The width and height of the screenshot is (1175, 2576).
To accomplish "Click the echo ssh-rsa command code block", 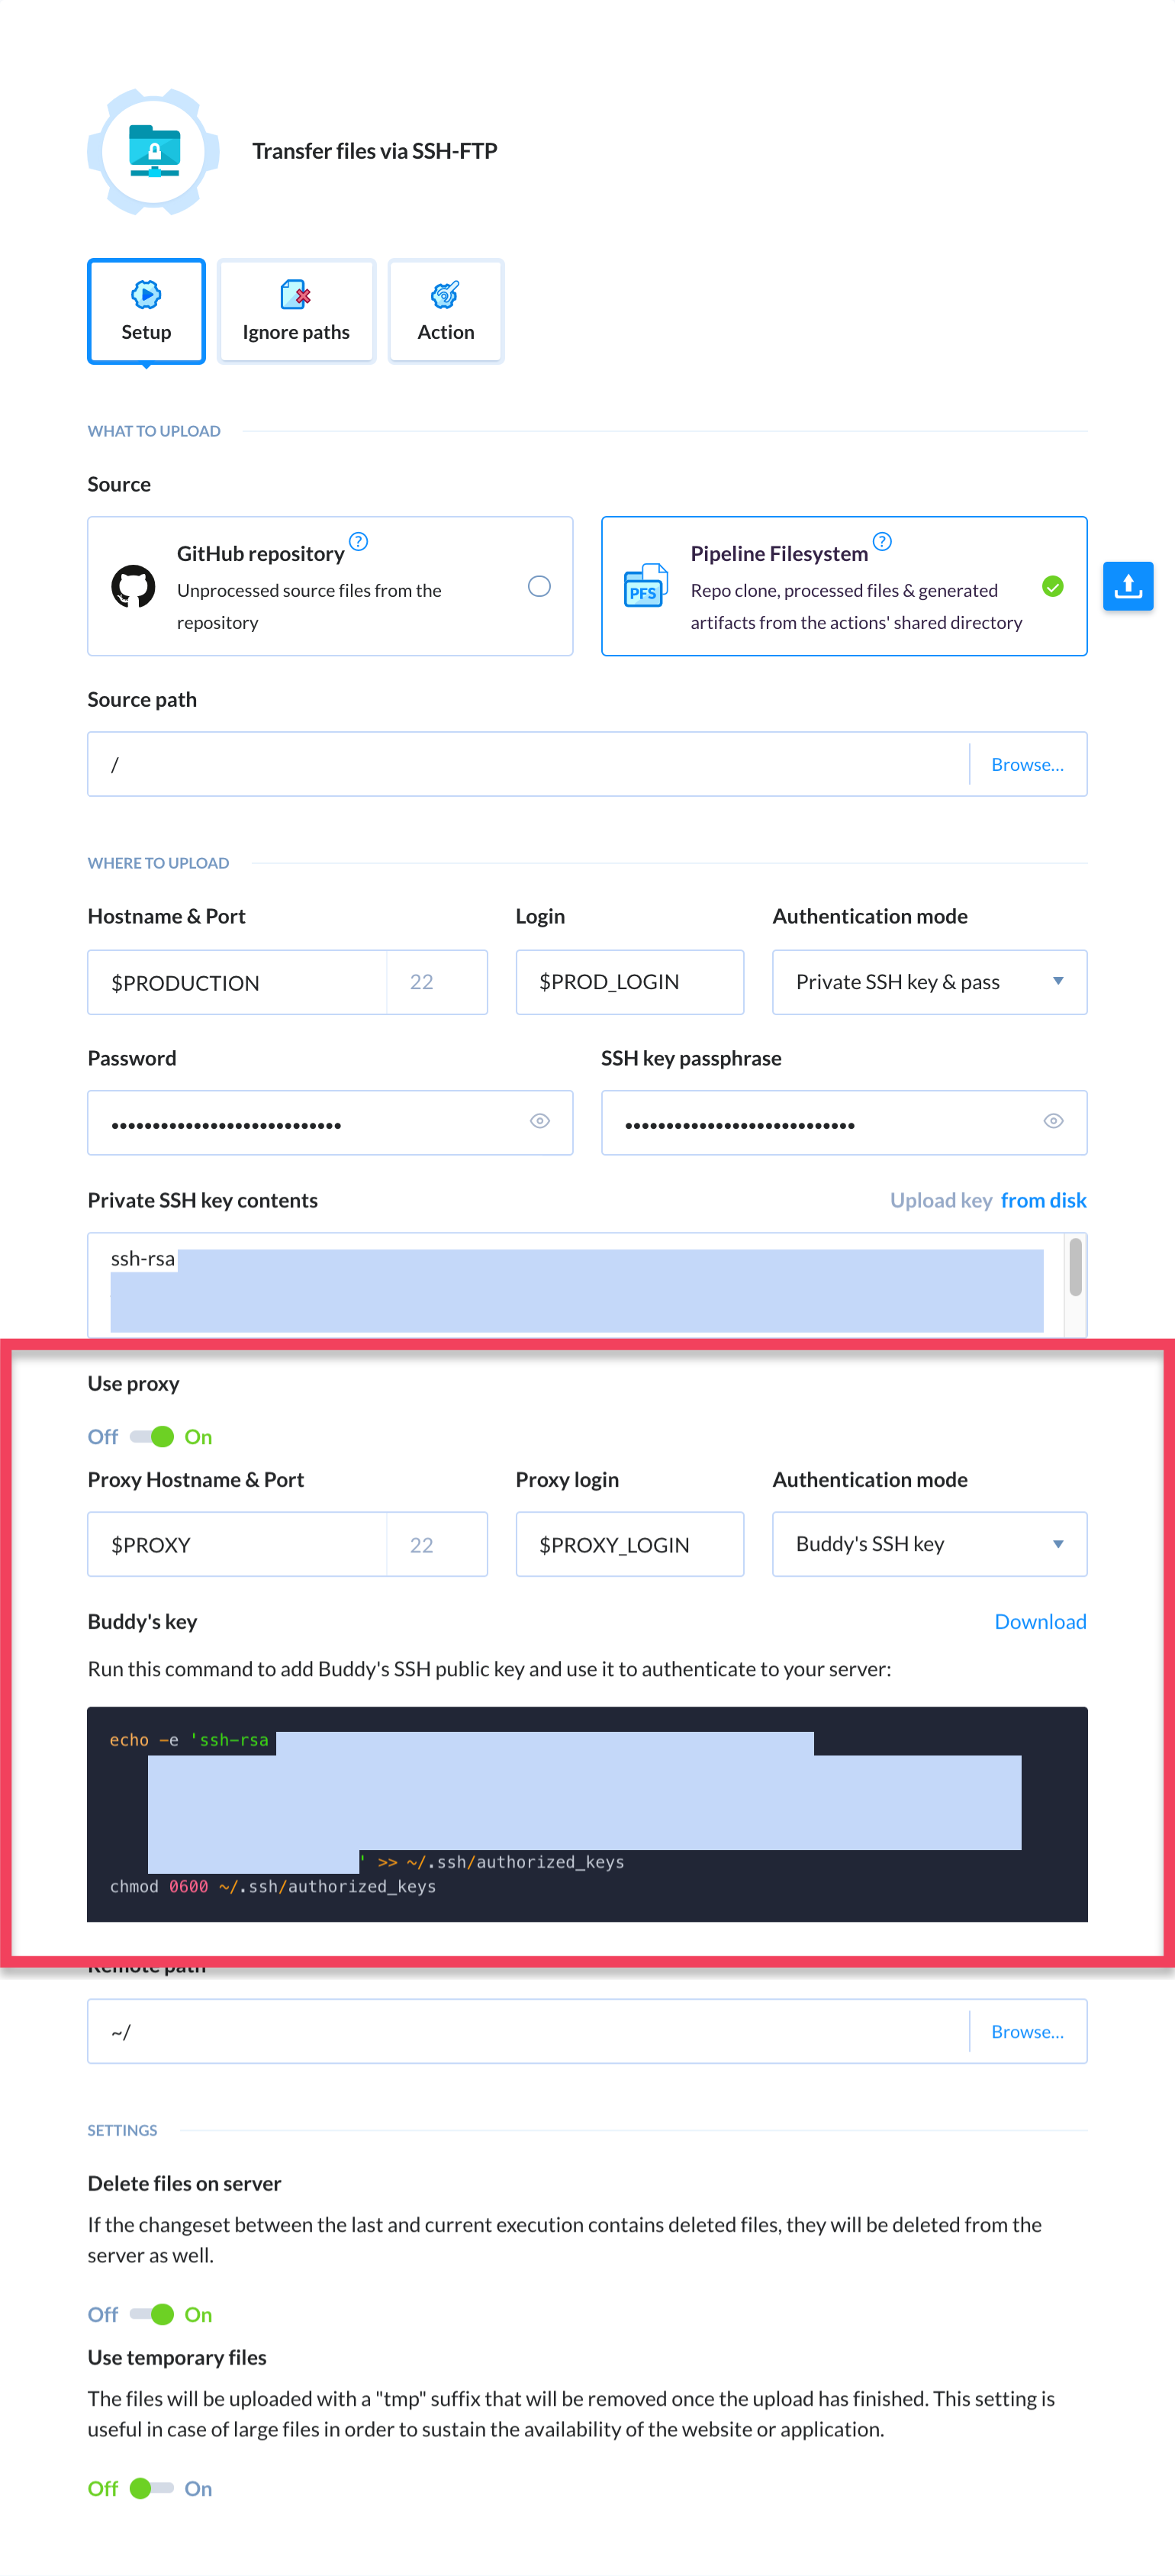I will click(x=587, y=1814).
